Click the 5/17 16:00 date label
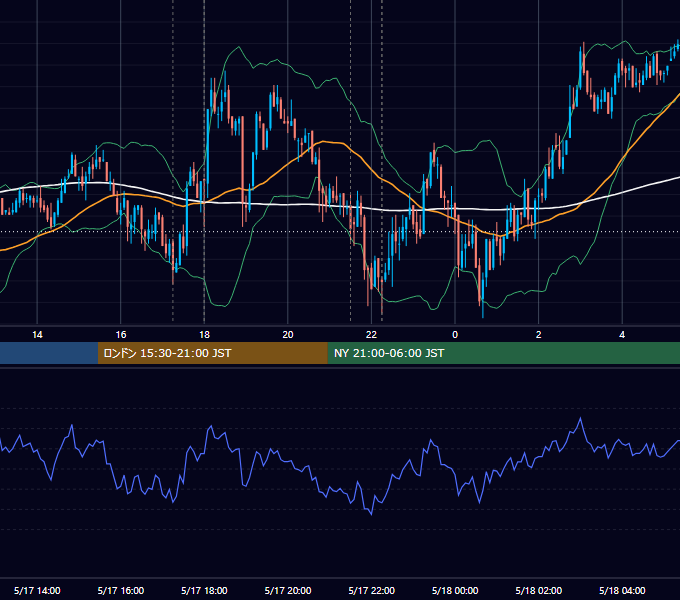This screenshot has width=680, height=600. (x=121, y=590)
